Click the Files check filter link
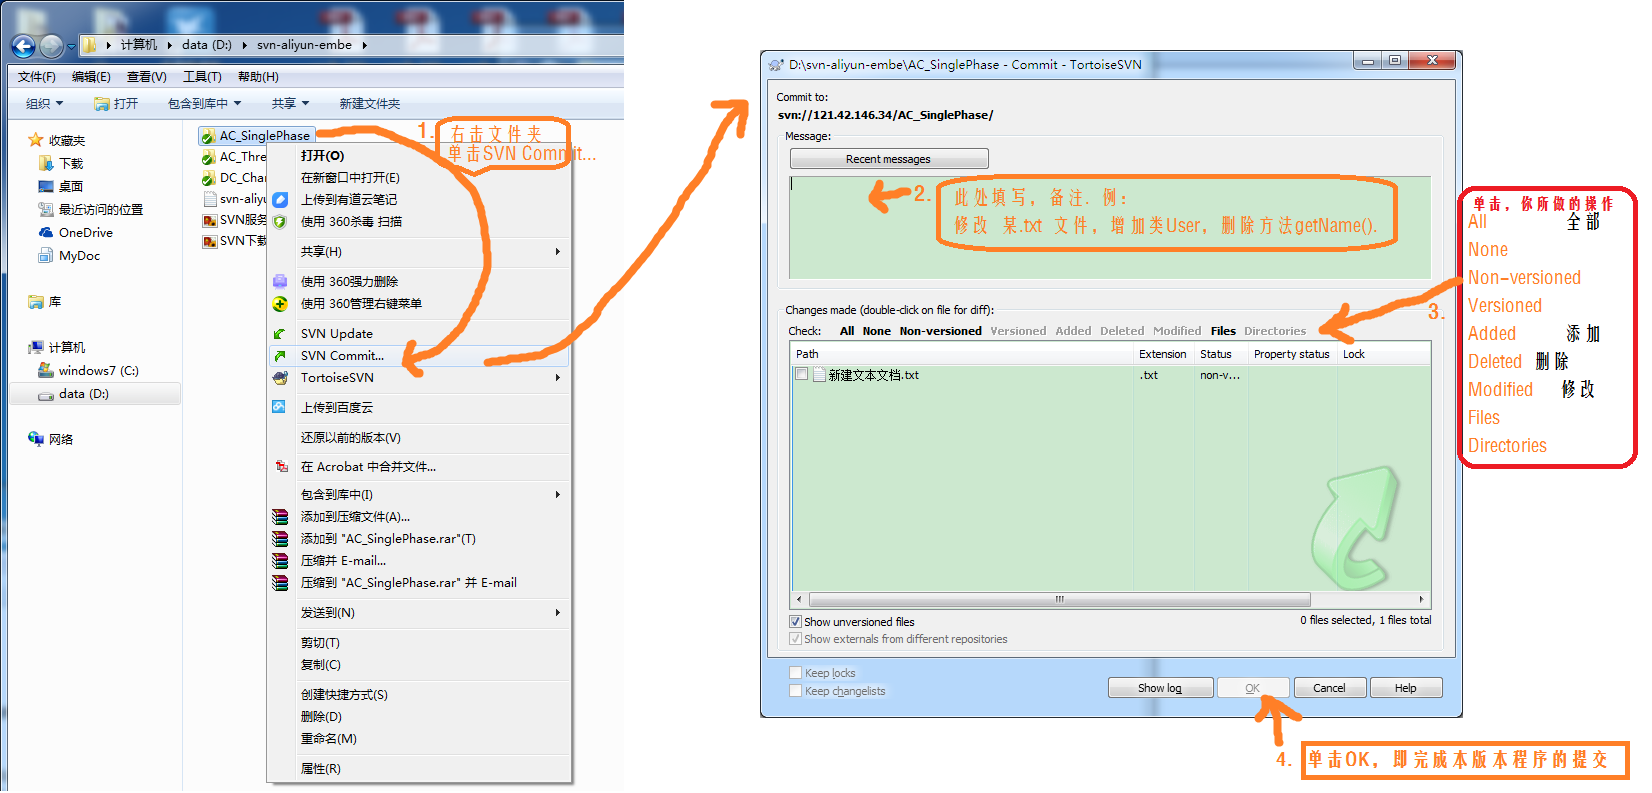The width and height of the screenshot is (1652, 793). point(1223,331)
